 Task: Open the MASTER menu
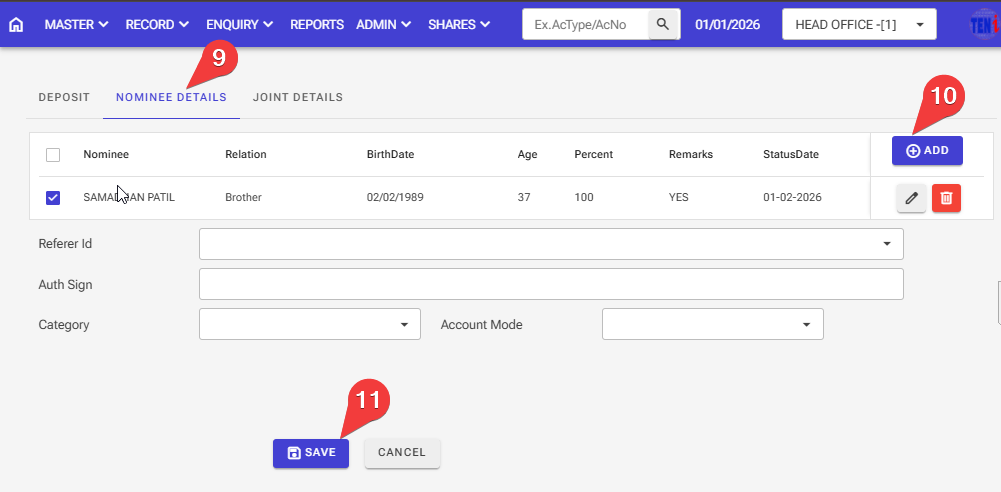tap(76, 24)
